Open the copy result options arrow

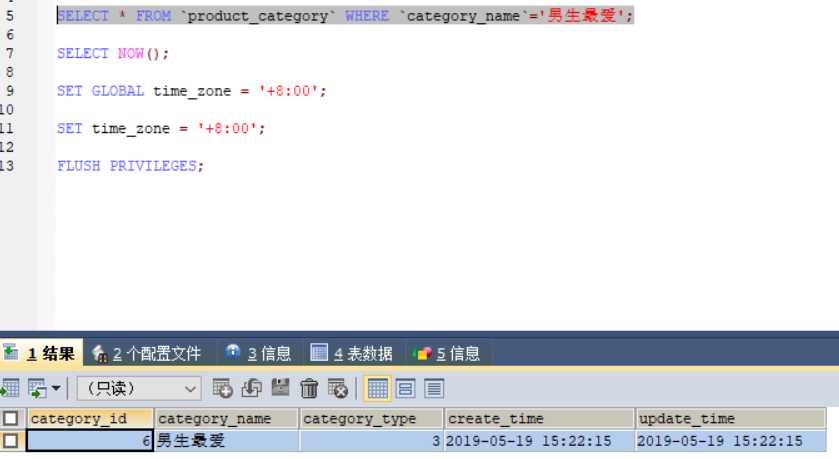click(x=56, y=388)
